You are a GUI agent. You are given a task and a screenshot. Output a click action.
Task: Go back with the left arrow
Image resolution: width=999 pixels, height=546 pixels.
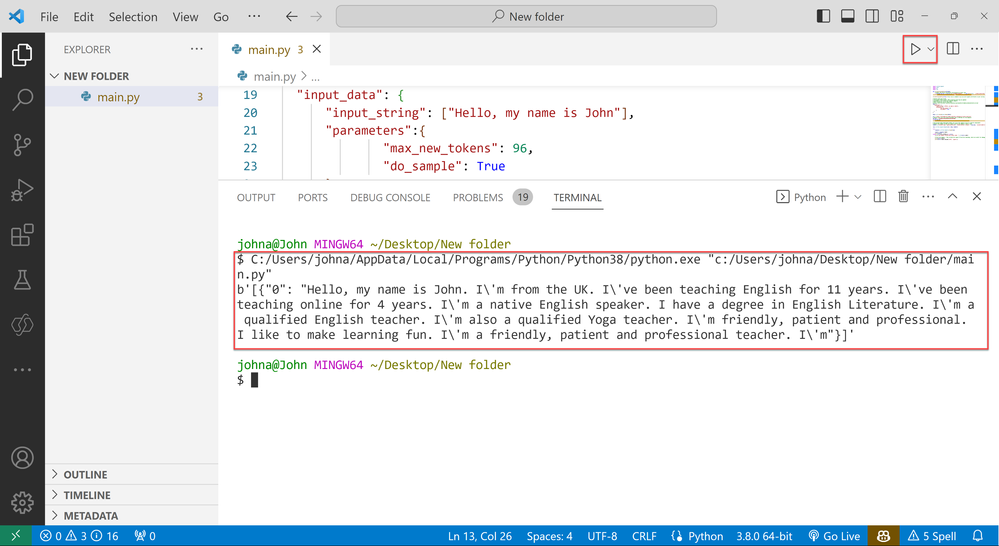tap(291, 17)
